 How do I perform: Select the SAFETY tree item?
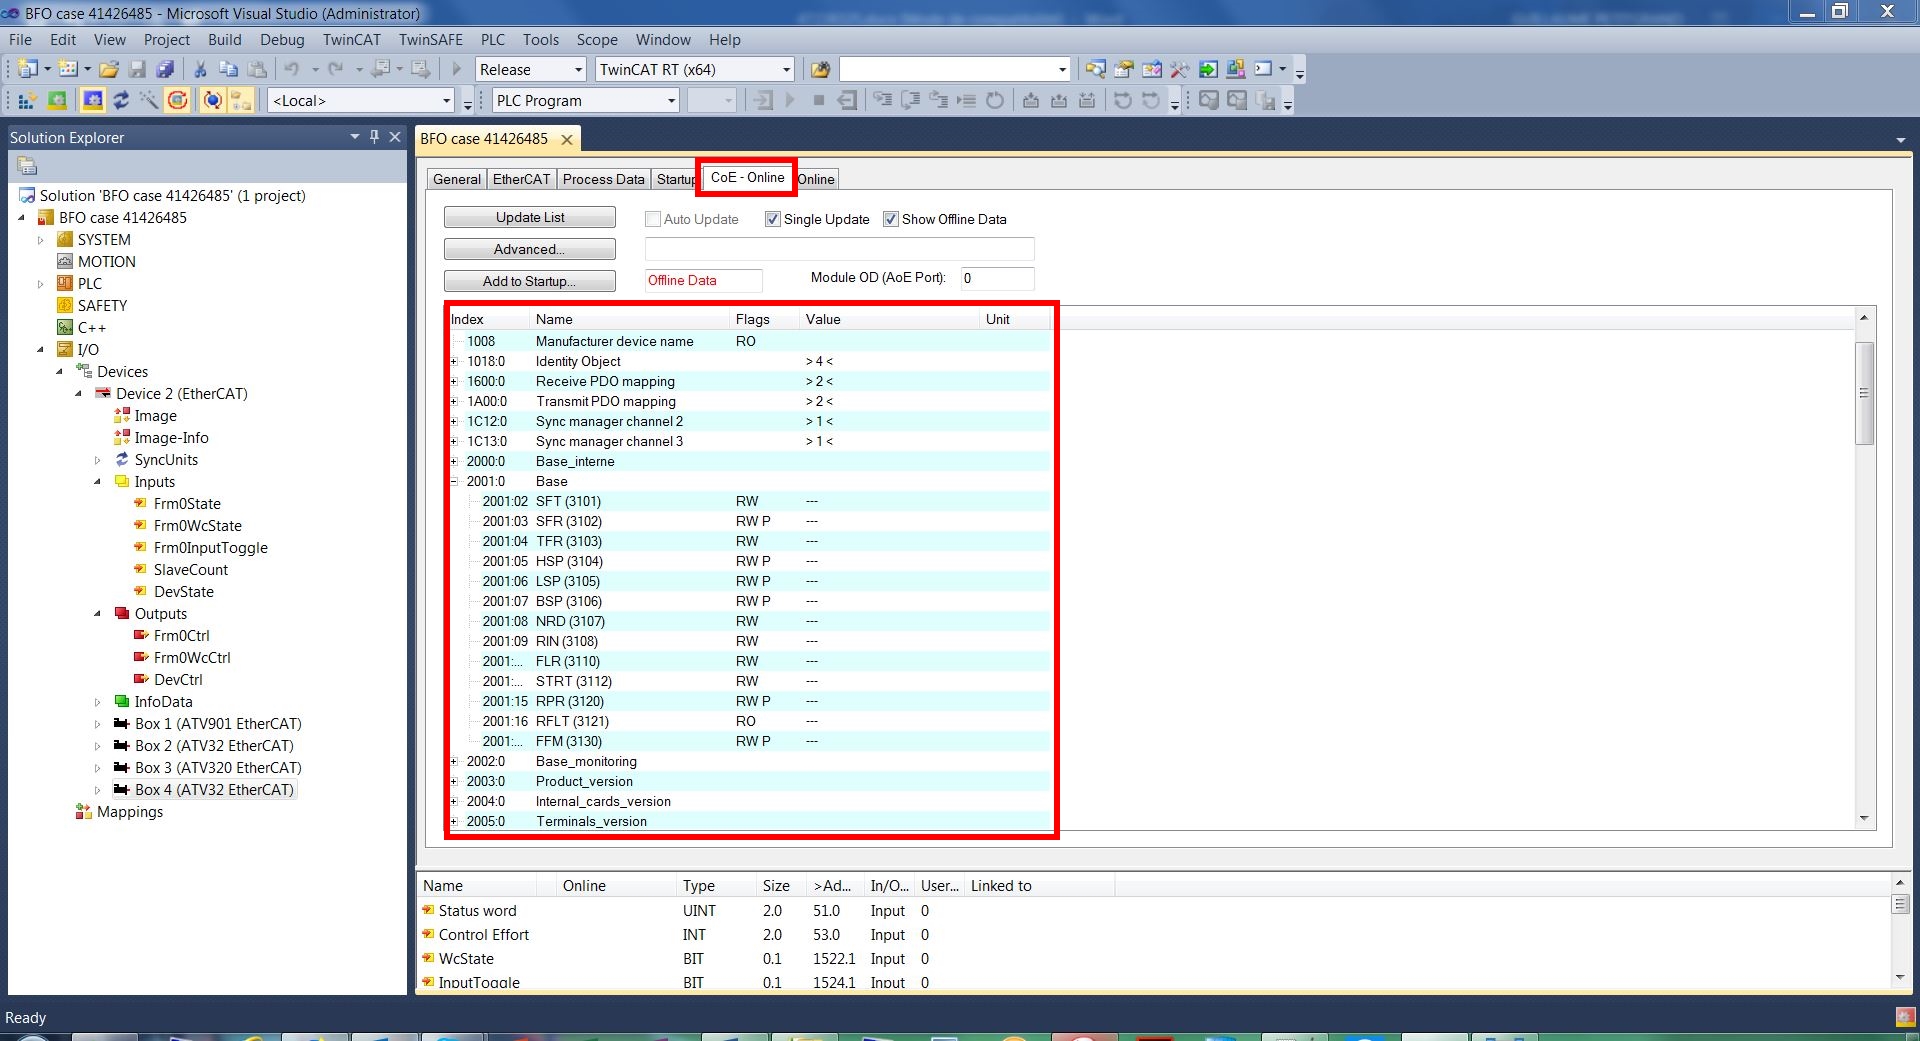102,306
